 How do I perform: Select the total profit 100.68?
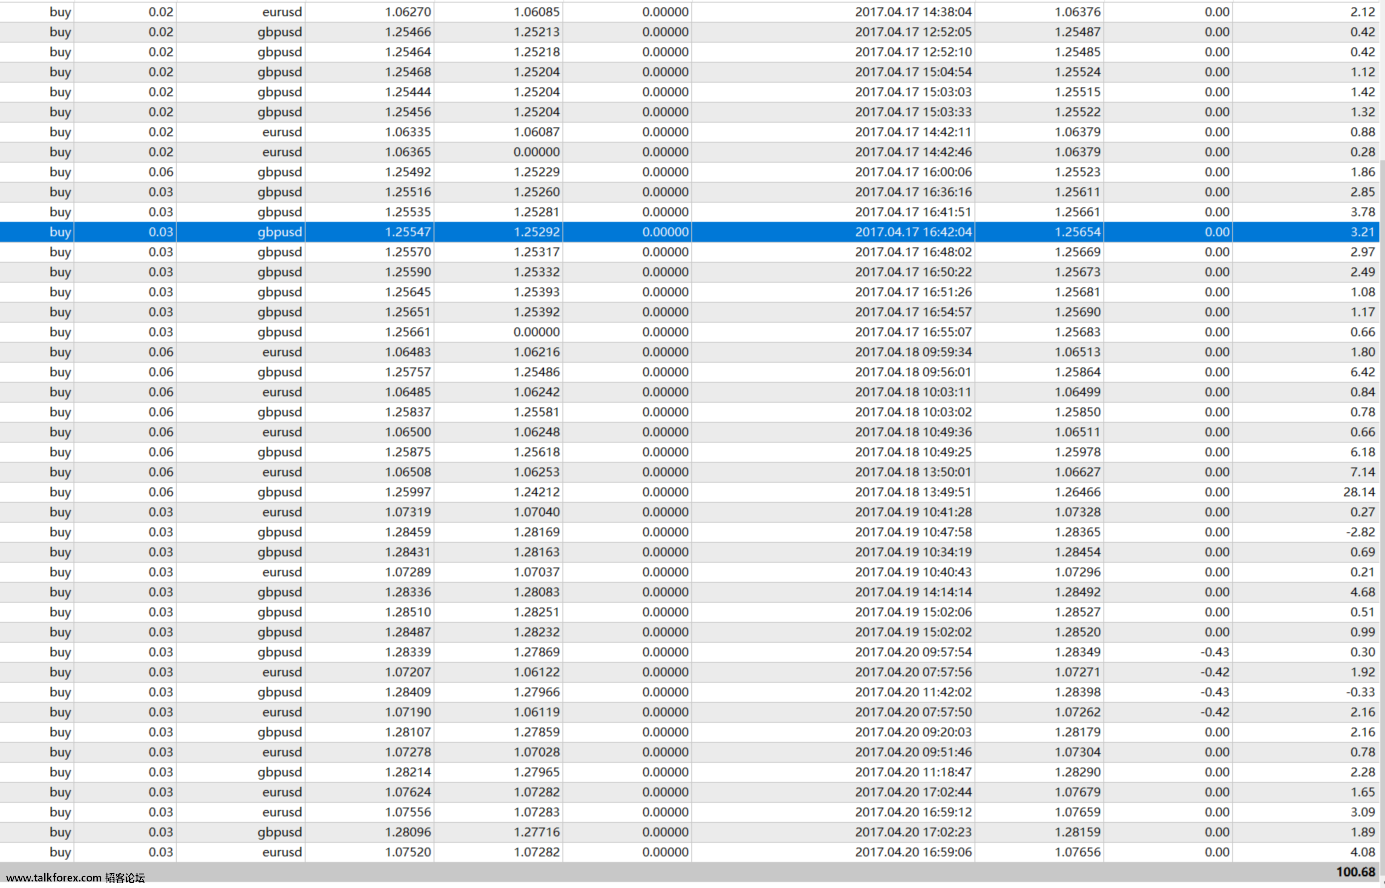click(1355, 872)
